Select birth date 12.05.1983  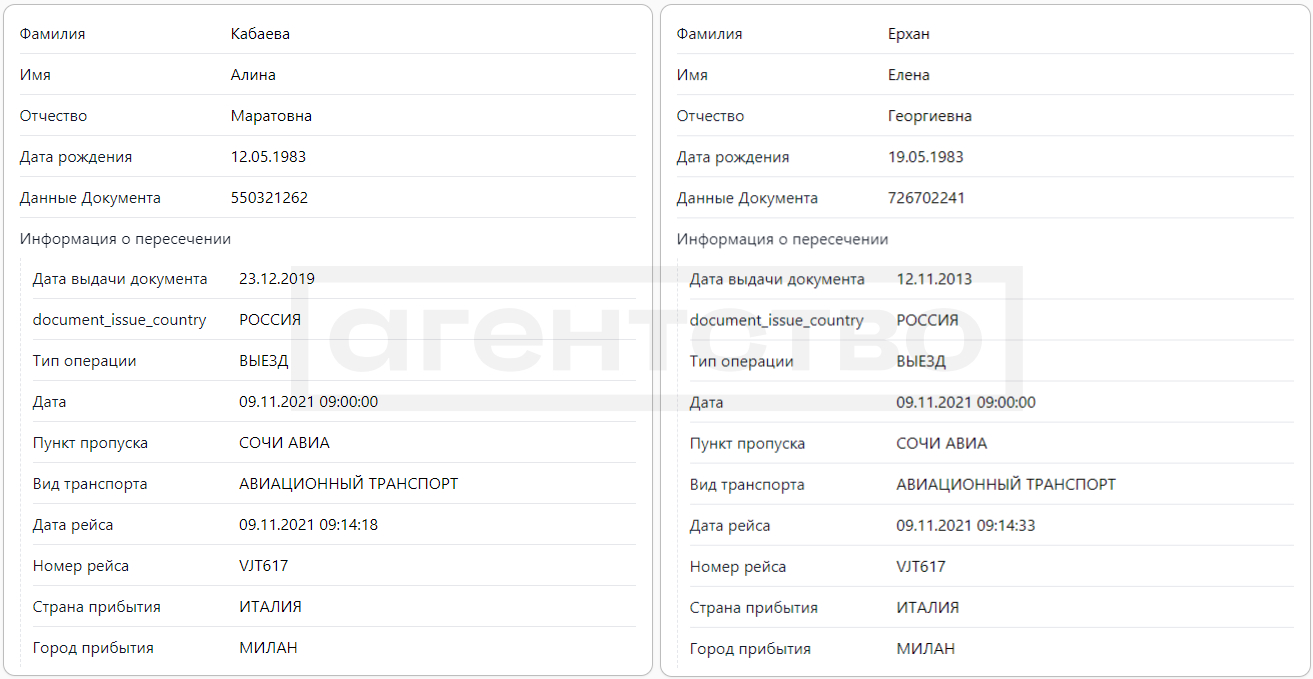[x=268, y=157]
